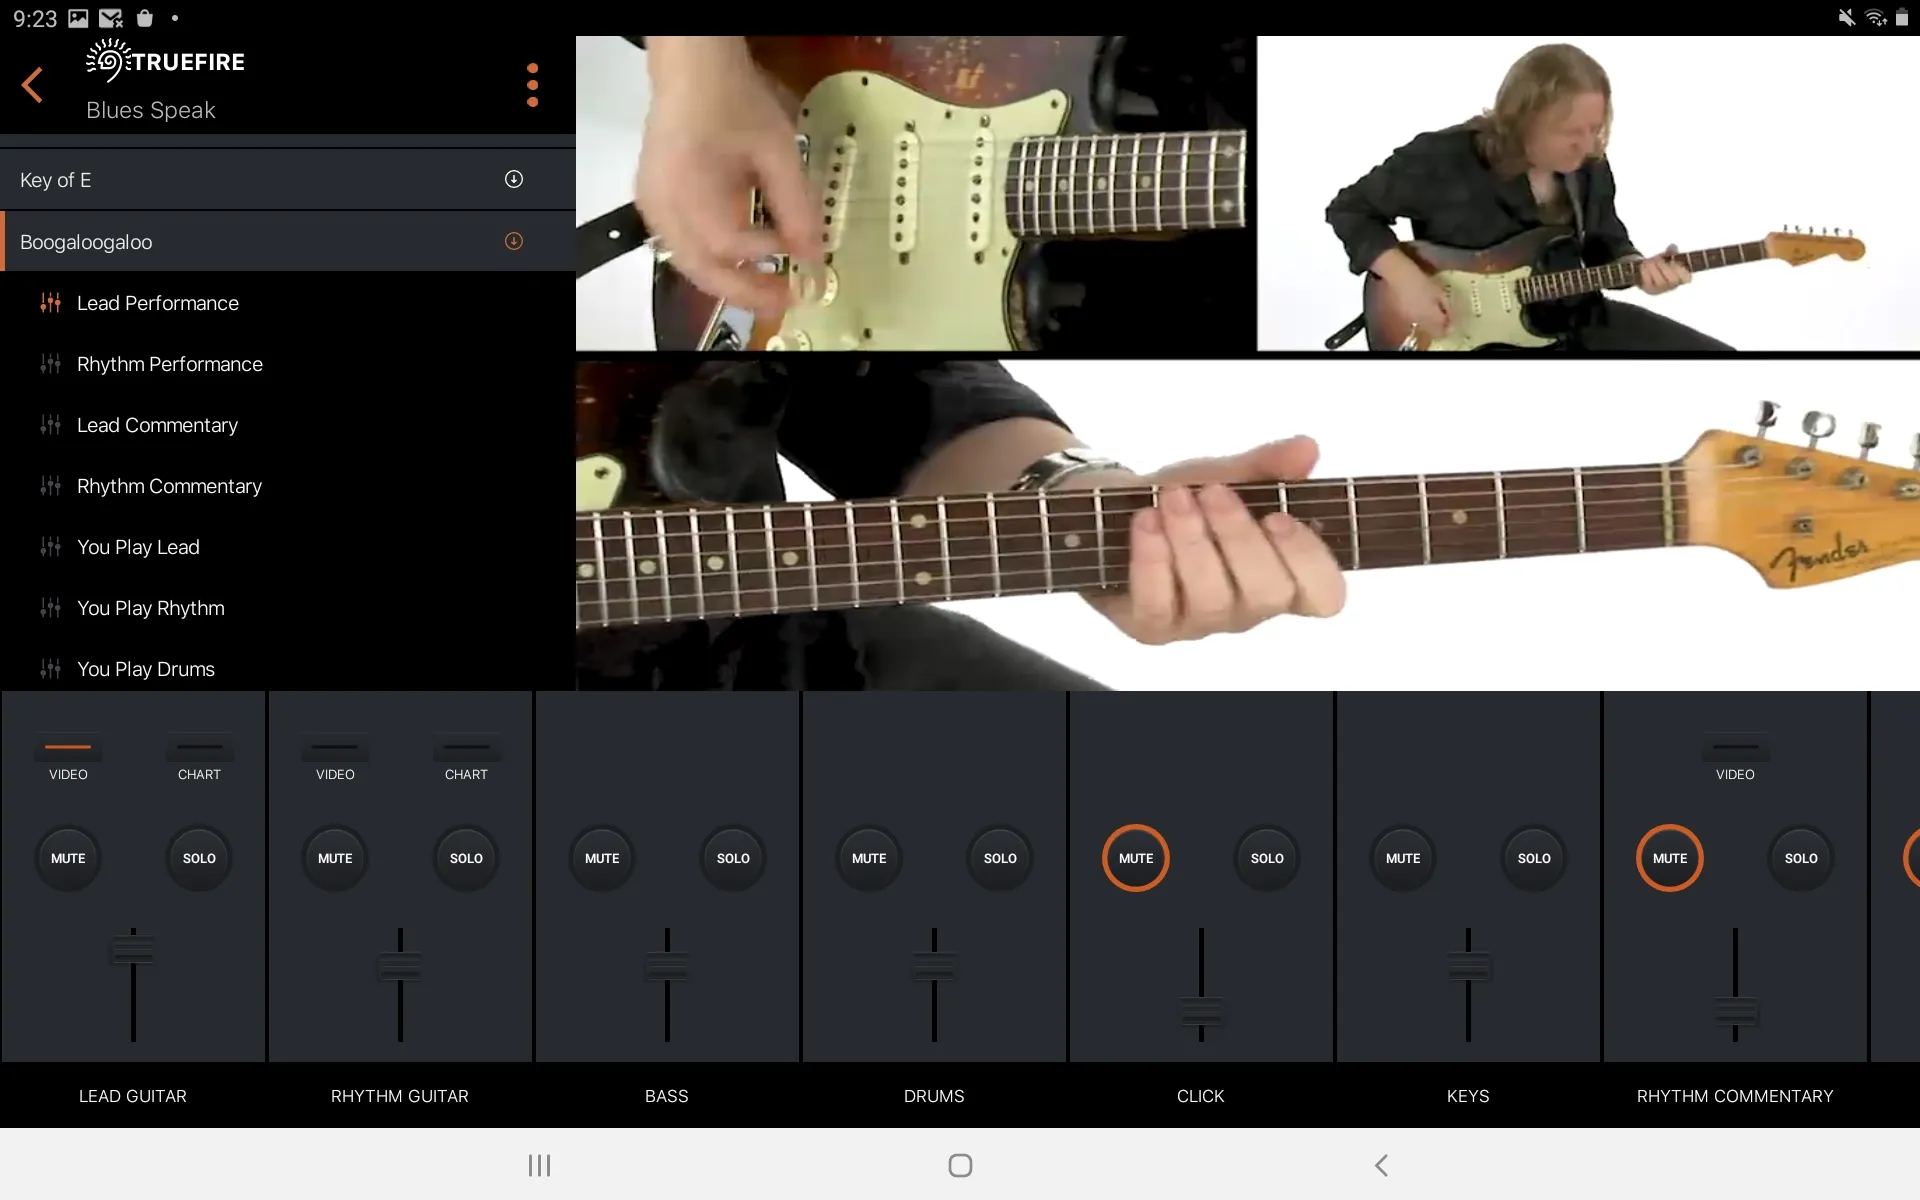The width and height of the screenshot is (1920, 1200).
Task: Open the three-dot options menu
Action: 531,84
